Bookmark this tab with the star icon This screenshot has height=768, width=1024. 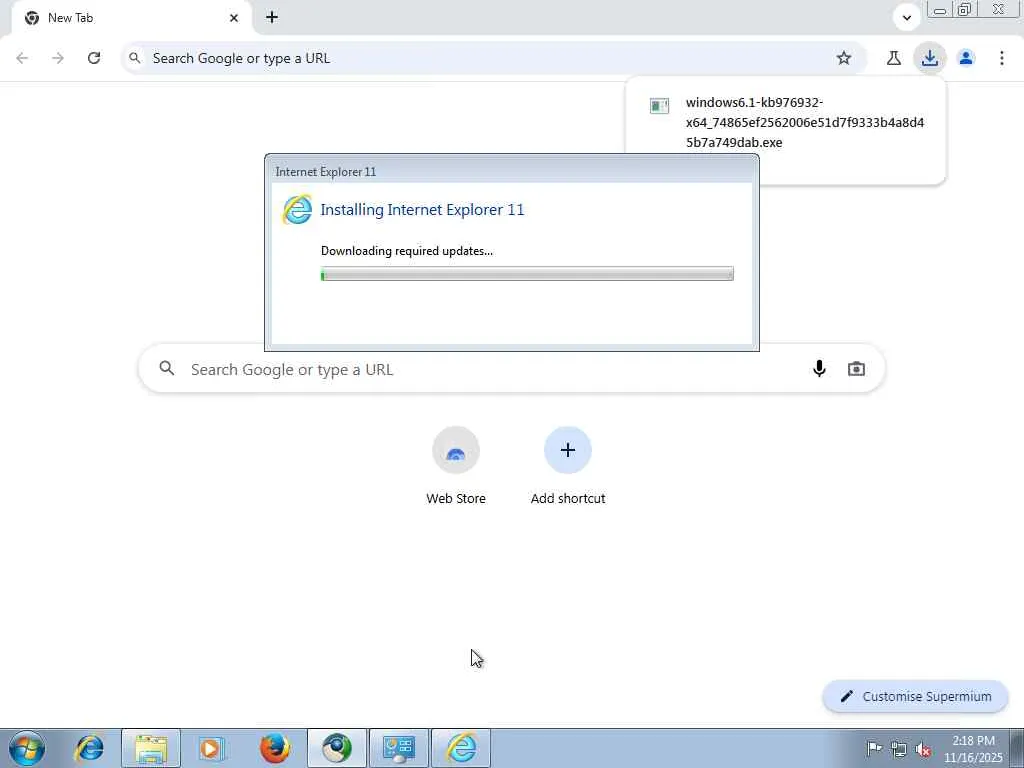[x=844, y=58]
